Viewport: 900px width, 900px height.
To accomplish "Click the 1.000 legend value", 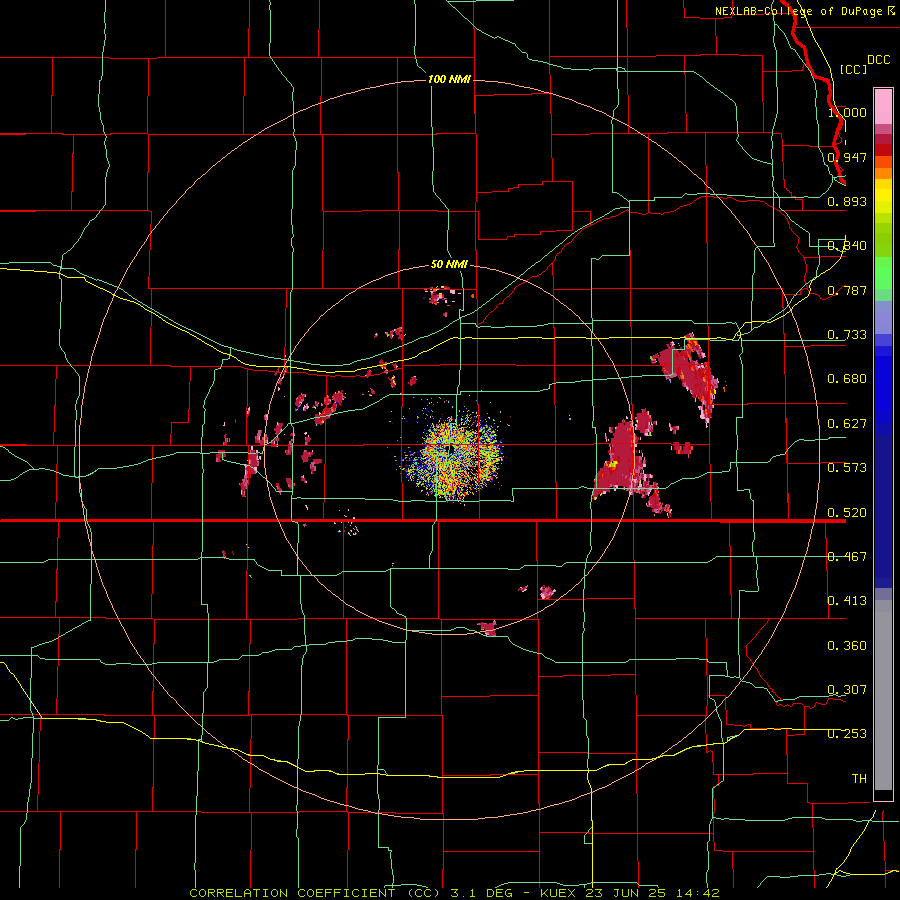I will point(847,112).
